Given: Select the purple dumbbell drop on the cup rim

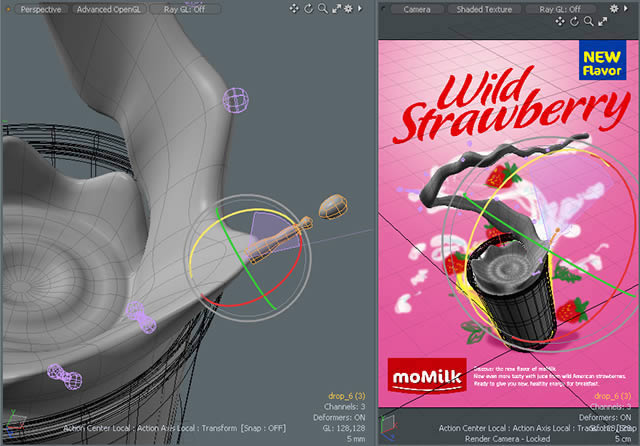Looking at the screenshot, I should coord(141,317).
